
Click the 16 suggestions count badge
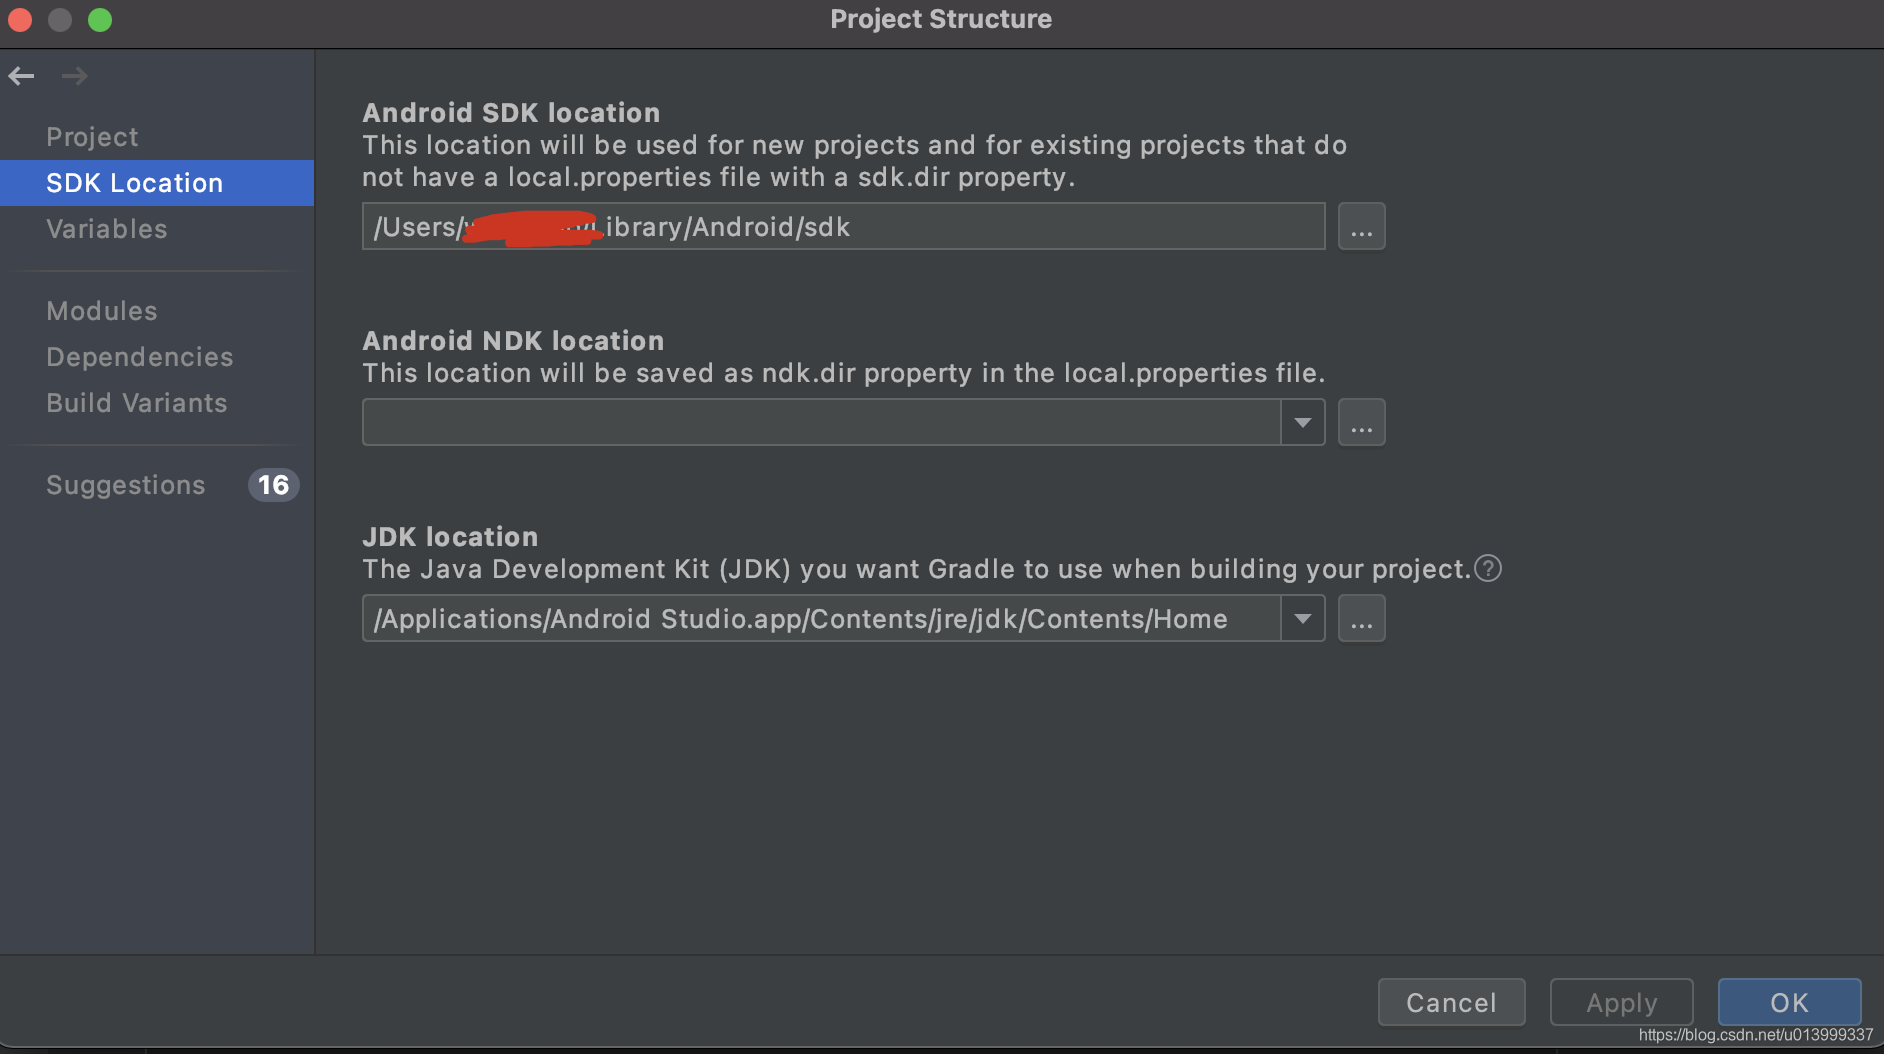coord(272,485)
